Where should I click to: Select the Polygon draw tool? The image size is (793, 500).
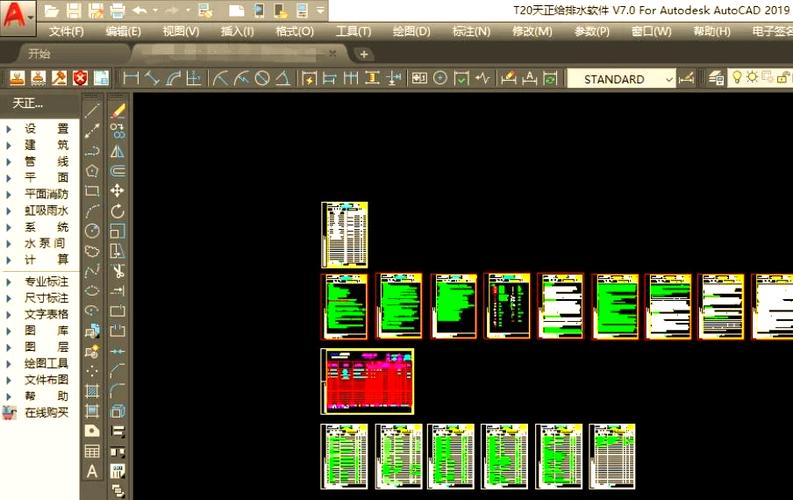pyautogui.click(x=92, y=171)
